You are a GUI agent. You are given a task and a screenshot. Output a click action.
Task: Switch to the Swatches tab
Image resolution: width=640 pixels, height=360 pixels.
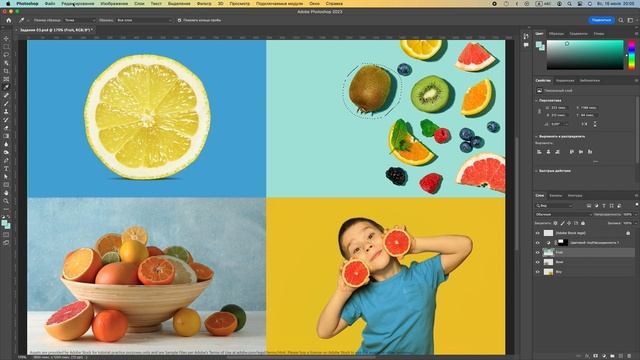tap(556, 34)
